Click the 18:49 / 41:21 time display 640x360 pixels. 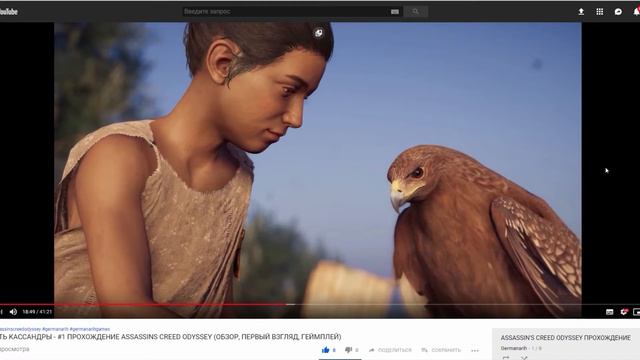pyautogui.click(x=37, y=312)
